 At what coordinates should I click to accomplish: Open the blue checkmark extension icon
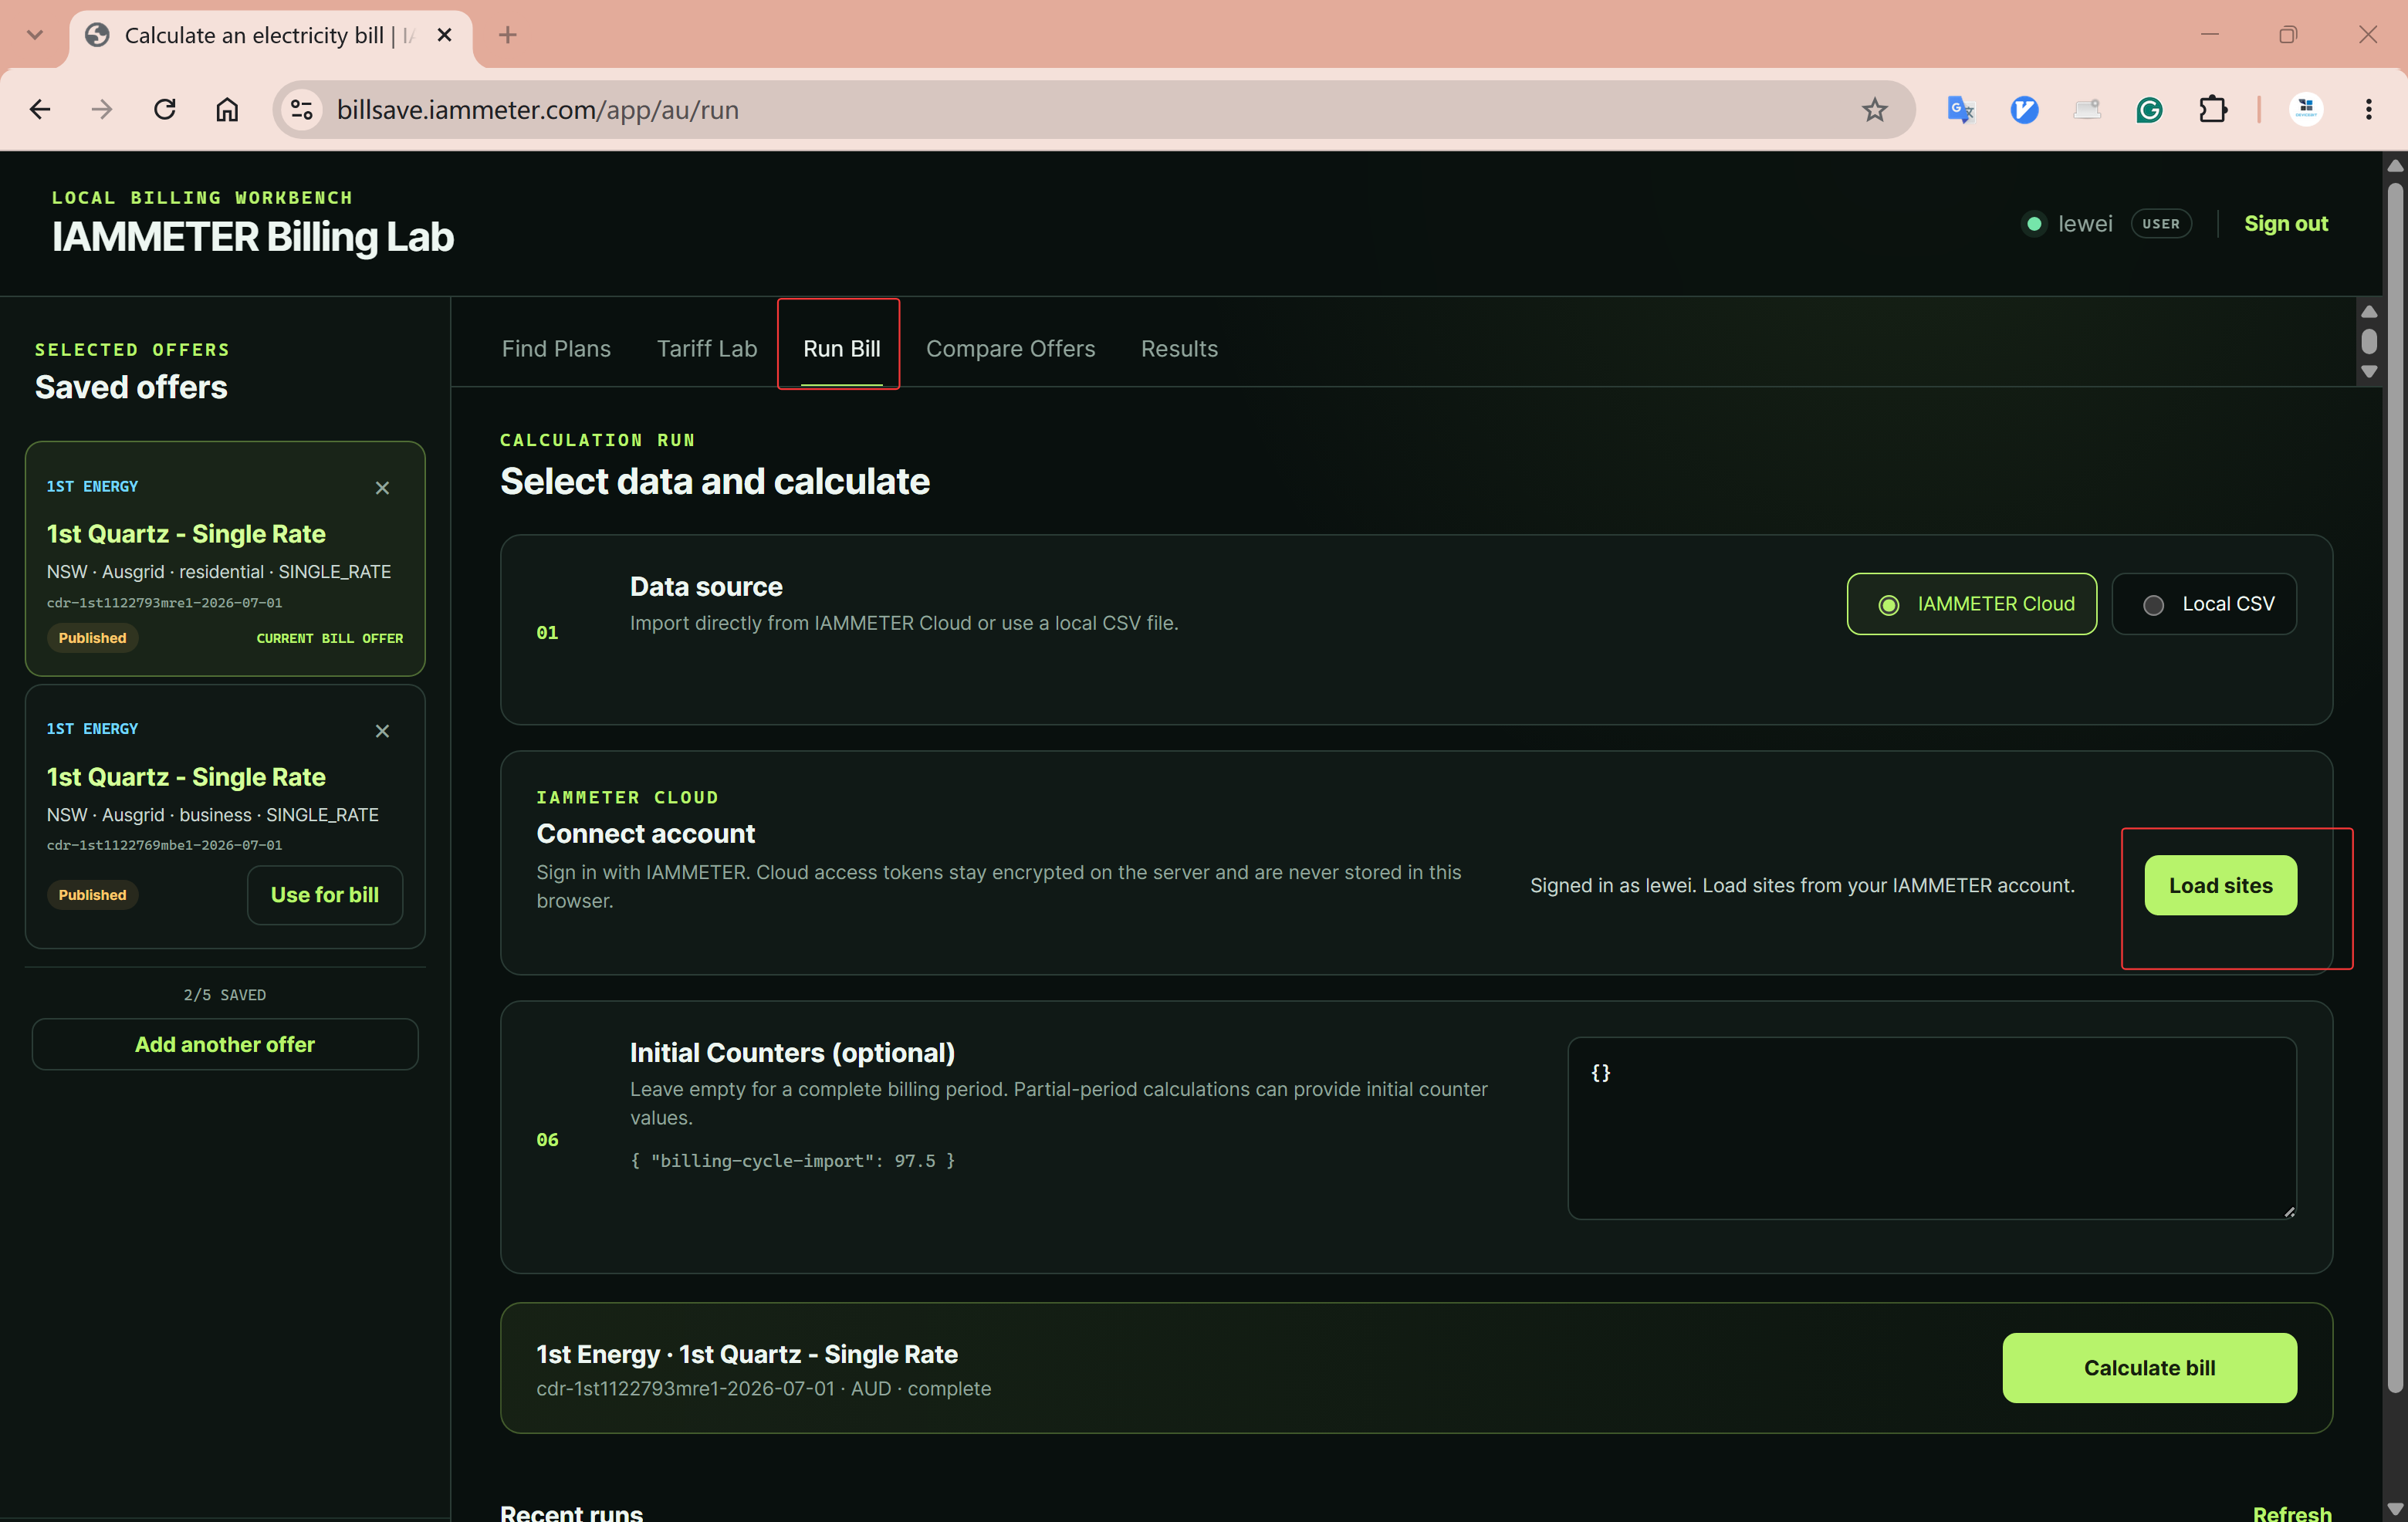tap(2024, 110)
